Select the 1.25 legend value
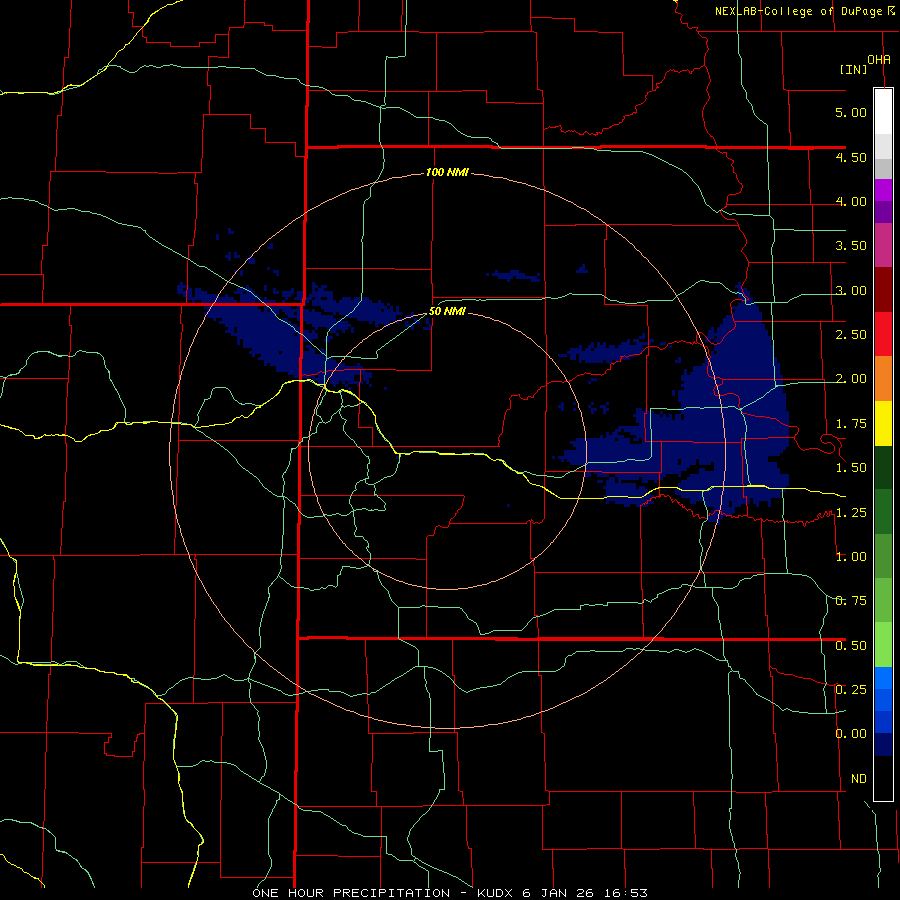 point(851,513)
